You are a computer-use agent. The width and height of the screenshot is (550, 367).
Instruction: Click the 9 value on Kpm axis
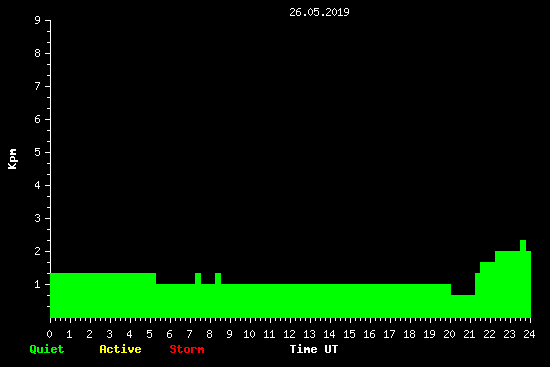tap(38, 20)
